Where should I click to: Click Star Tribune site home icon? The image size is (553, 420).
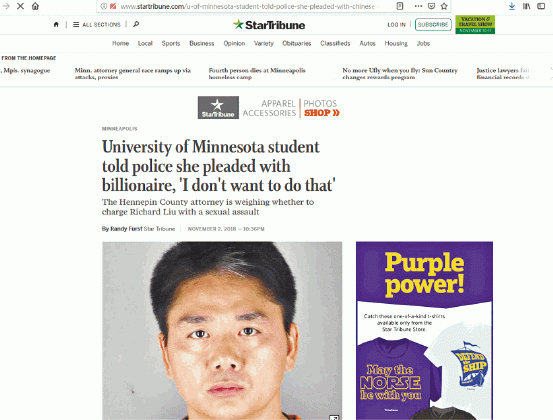coord(56,24)
